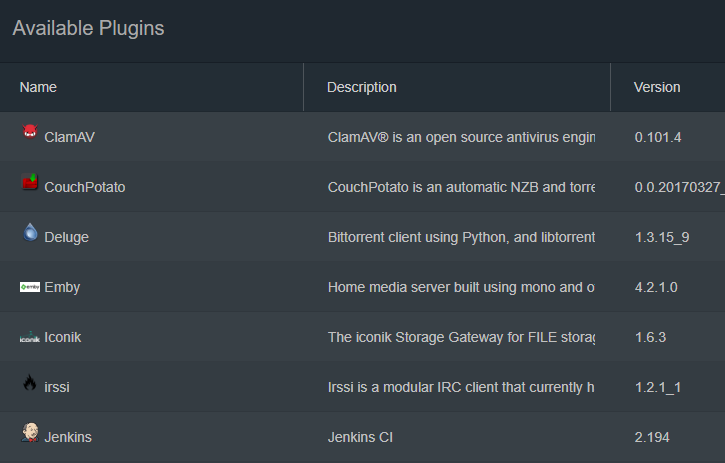Viewport: 725px width, 463px height.
Task: Click the Home media server description
Action: [461, 287]
